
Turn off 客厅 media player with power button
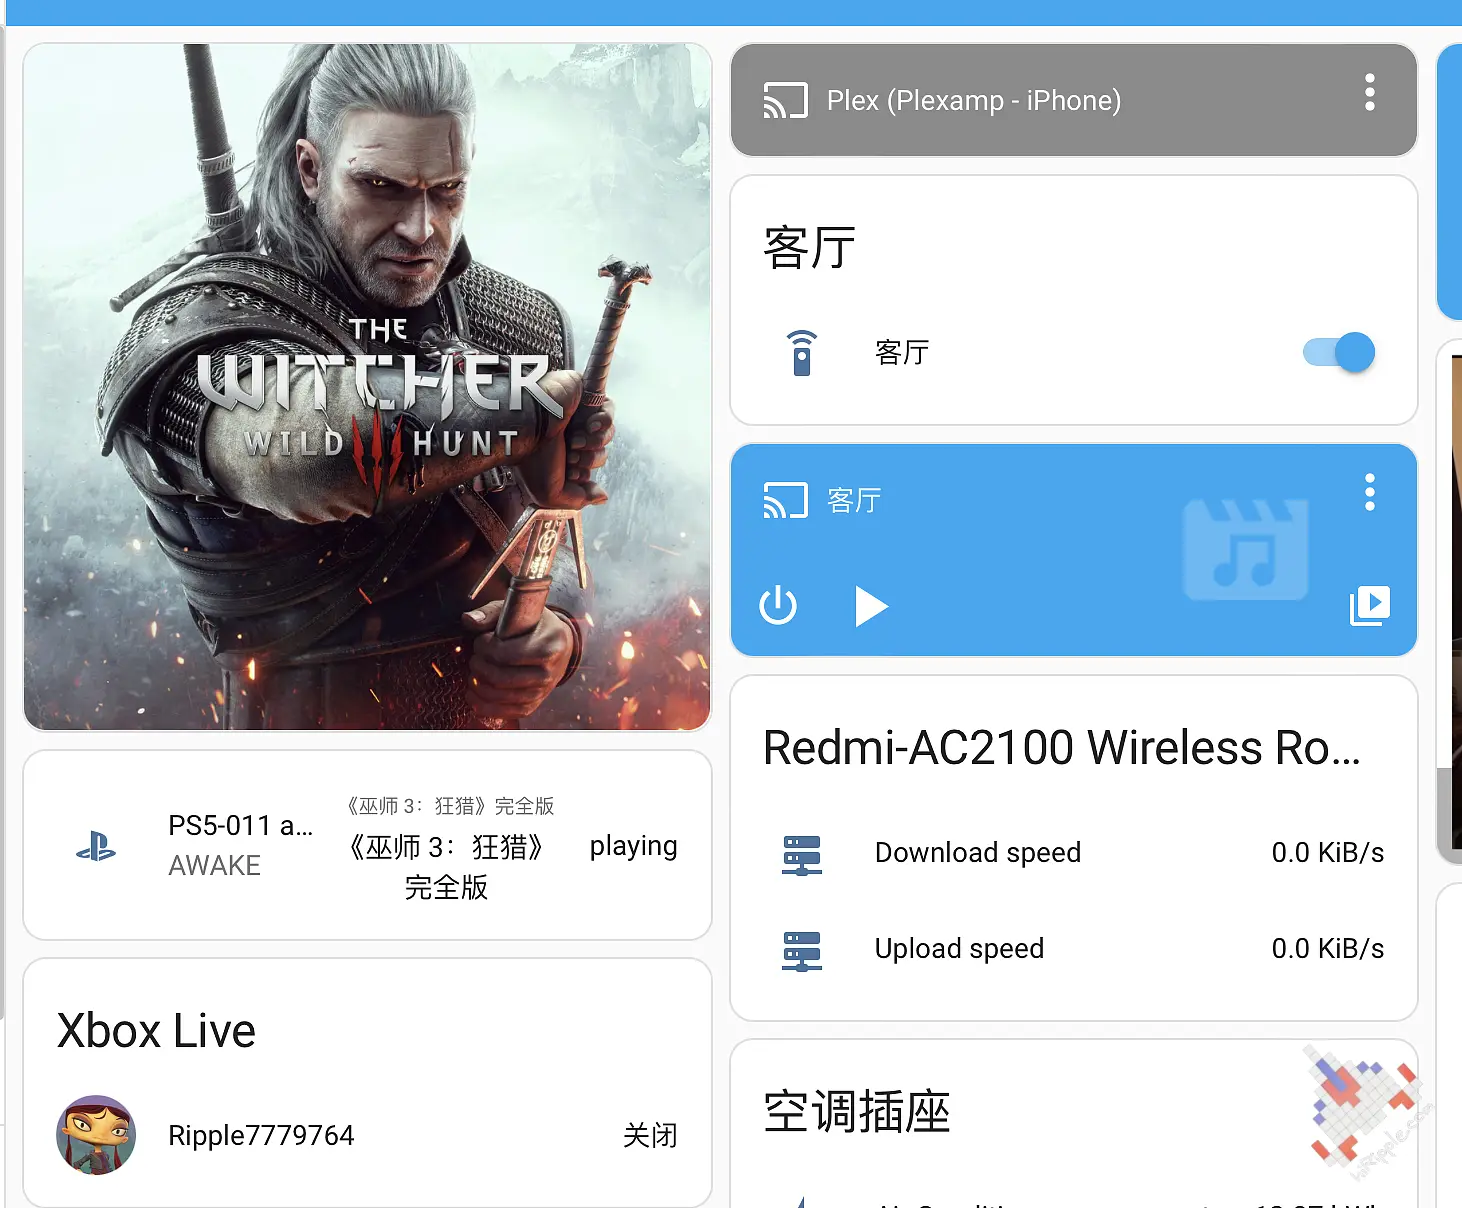pos(778,605)
